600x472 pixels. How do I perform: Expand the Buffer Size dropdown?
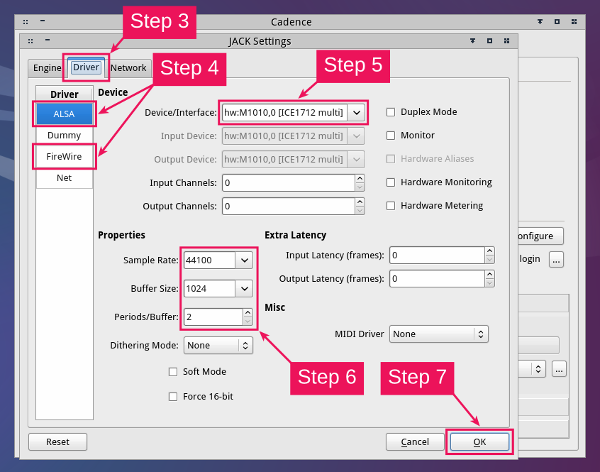coord(244,289)
